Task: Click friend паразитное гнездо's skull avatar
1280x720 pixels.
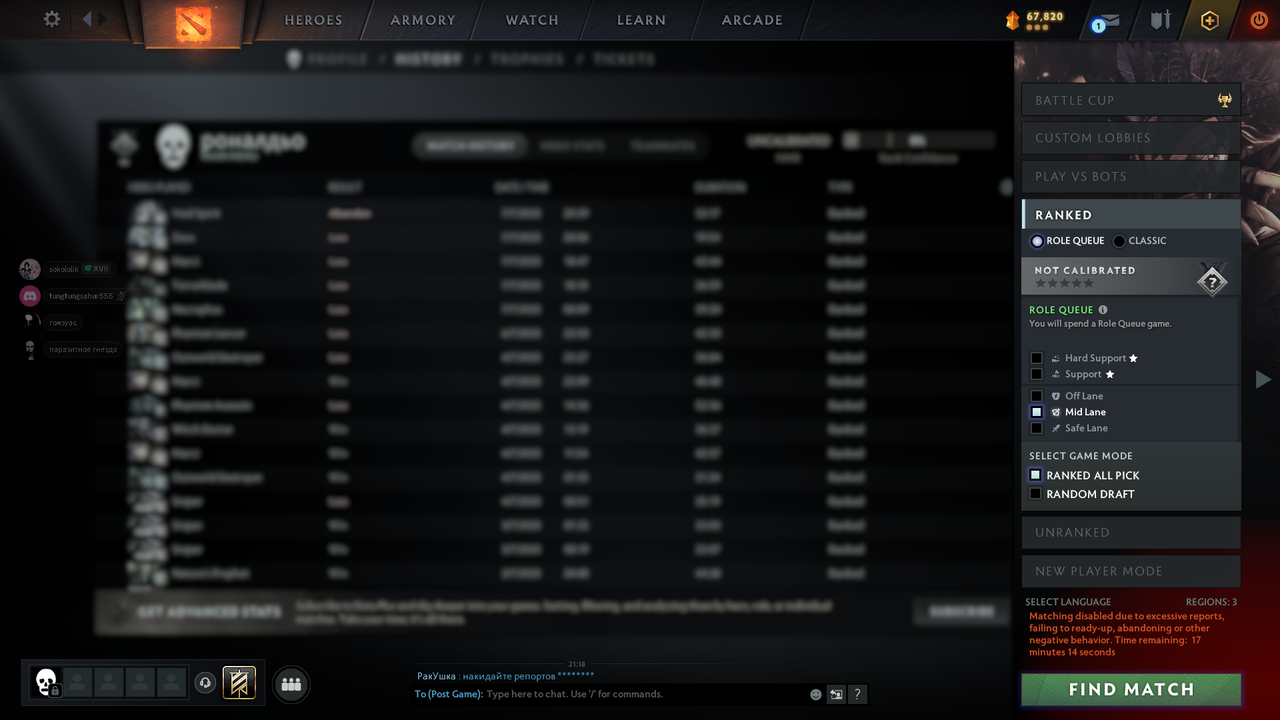Action: click(x=30, y=349)
